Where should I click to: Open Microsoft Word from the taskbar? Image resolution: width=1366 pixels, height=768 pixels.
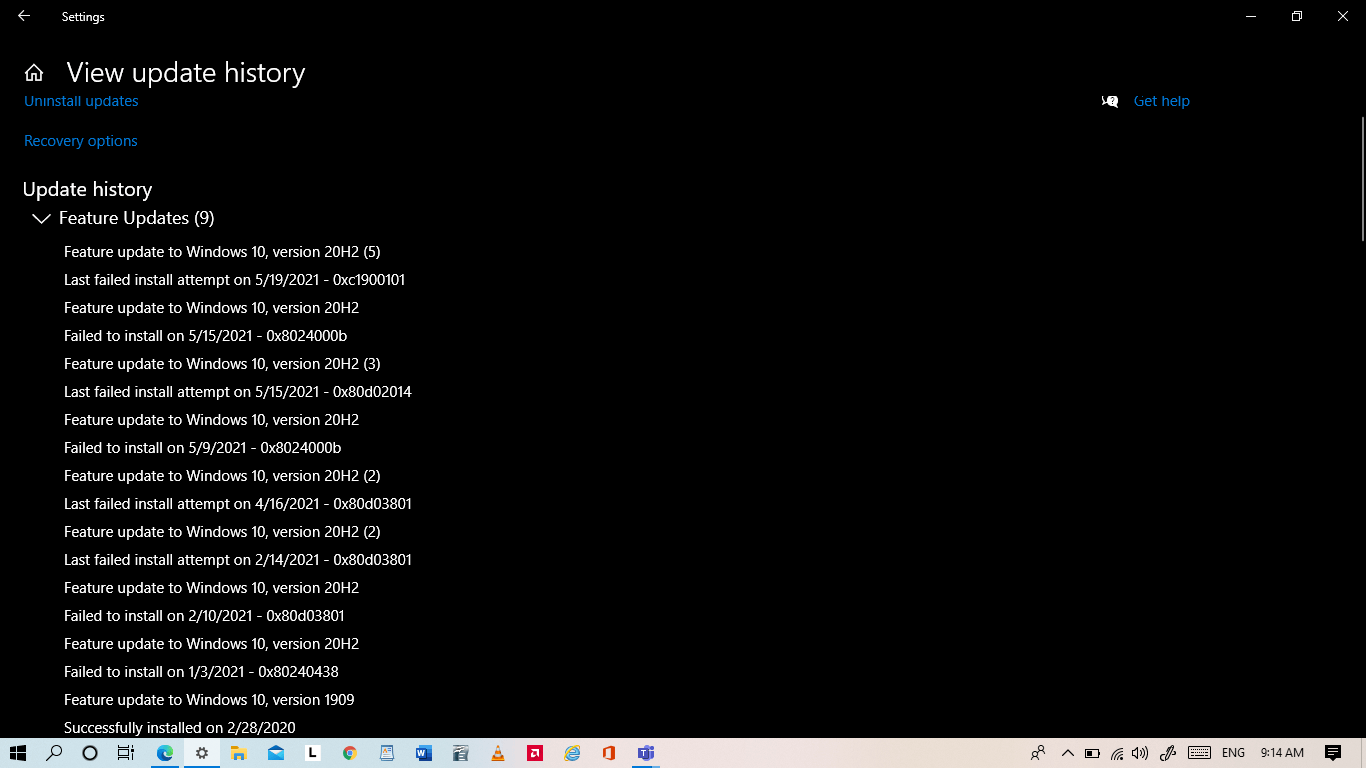[x=424, y=753]
